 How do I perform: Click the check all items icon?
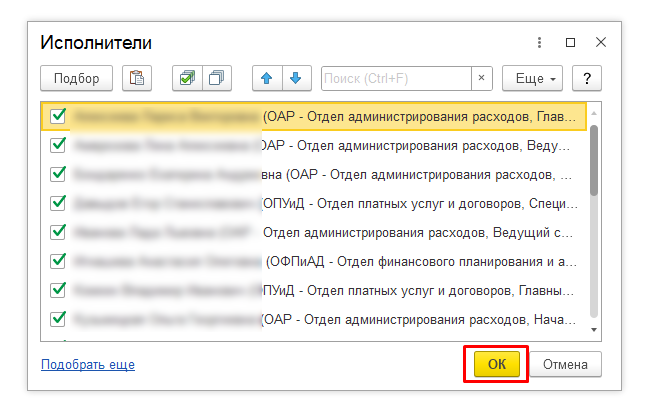(186, 78)
